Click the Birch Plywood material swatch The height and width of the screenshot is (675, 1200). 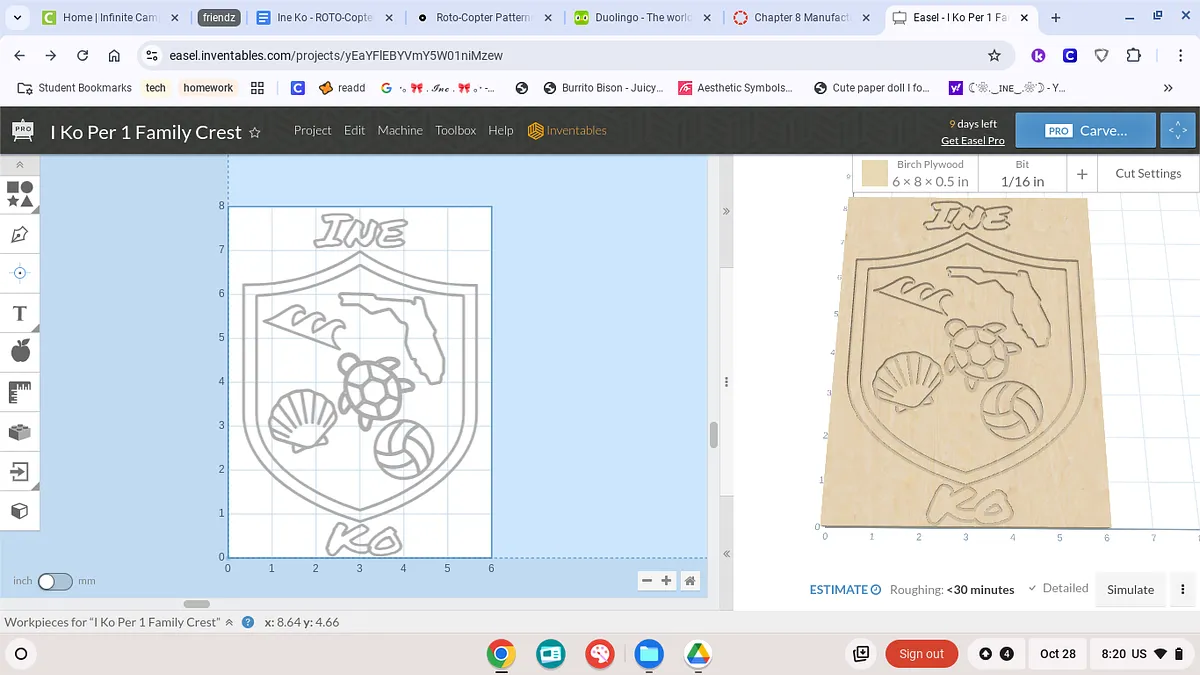(875, 173)
